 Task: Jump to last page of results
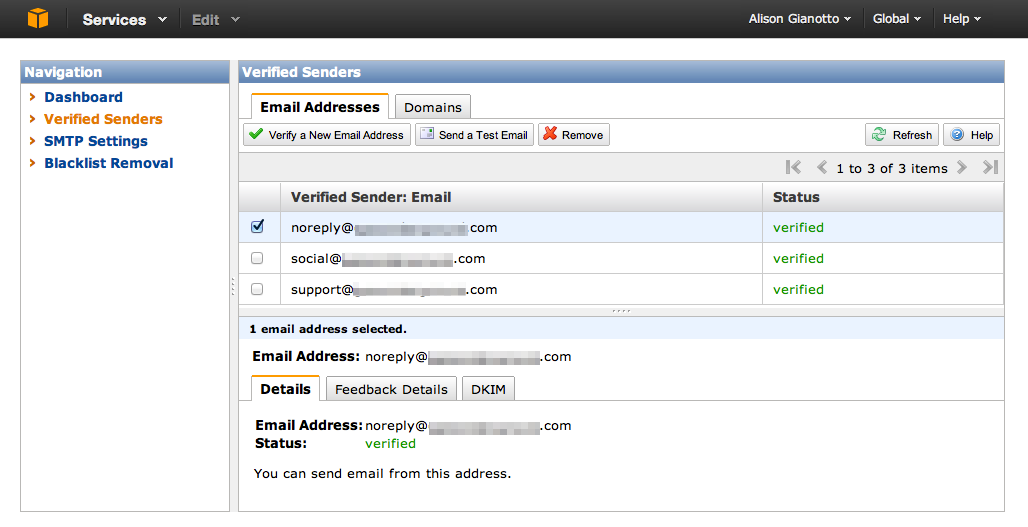point(990,168)
